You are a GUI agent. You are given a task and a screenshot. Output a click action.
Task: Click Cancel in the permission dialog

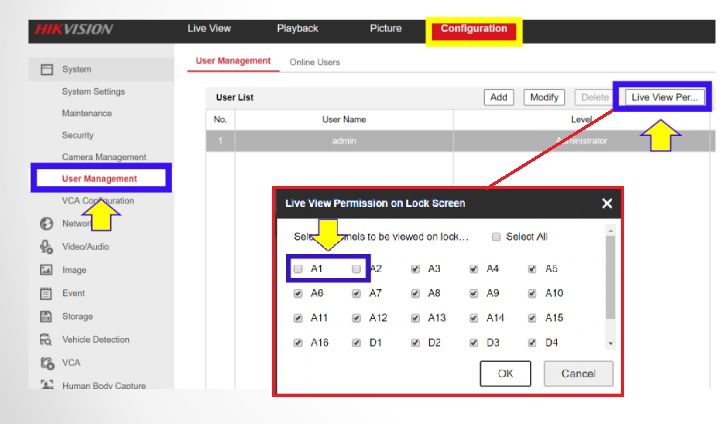coord(578,374)
